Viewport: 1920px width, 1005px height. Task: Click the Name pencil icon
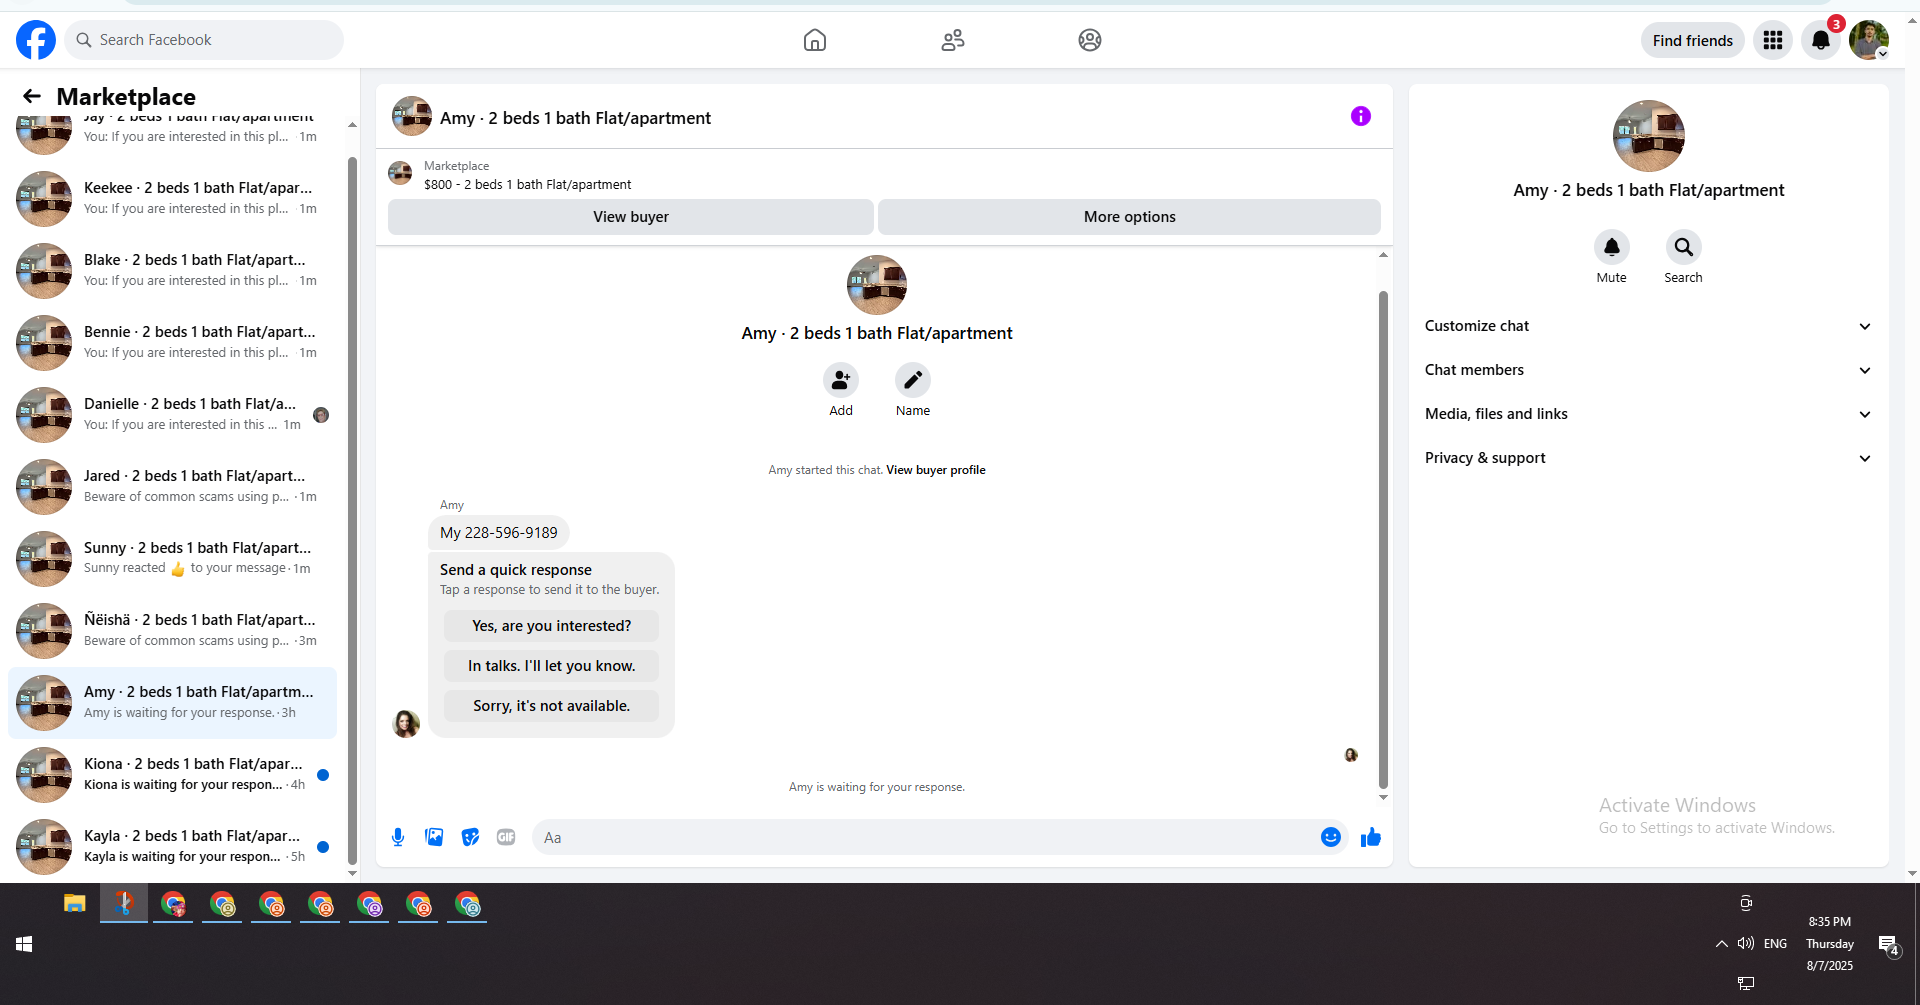coord(913,380)
